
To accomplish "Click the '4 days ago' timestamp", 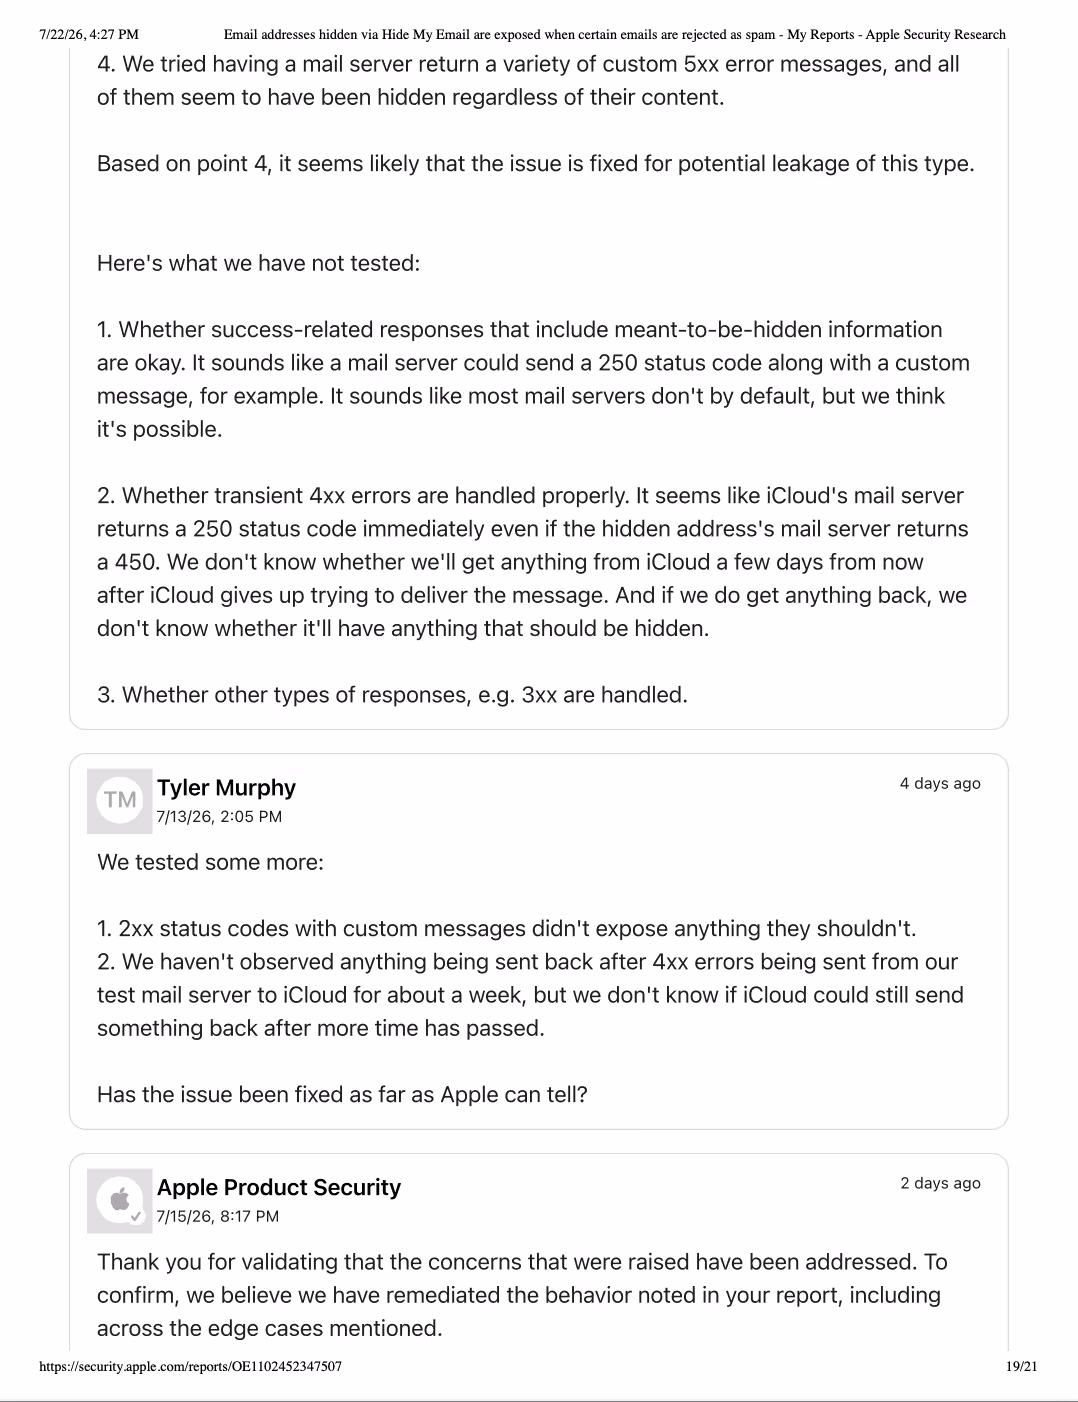I will (x=940, y=783).
